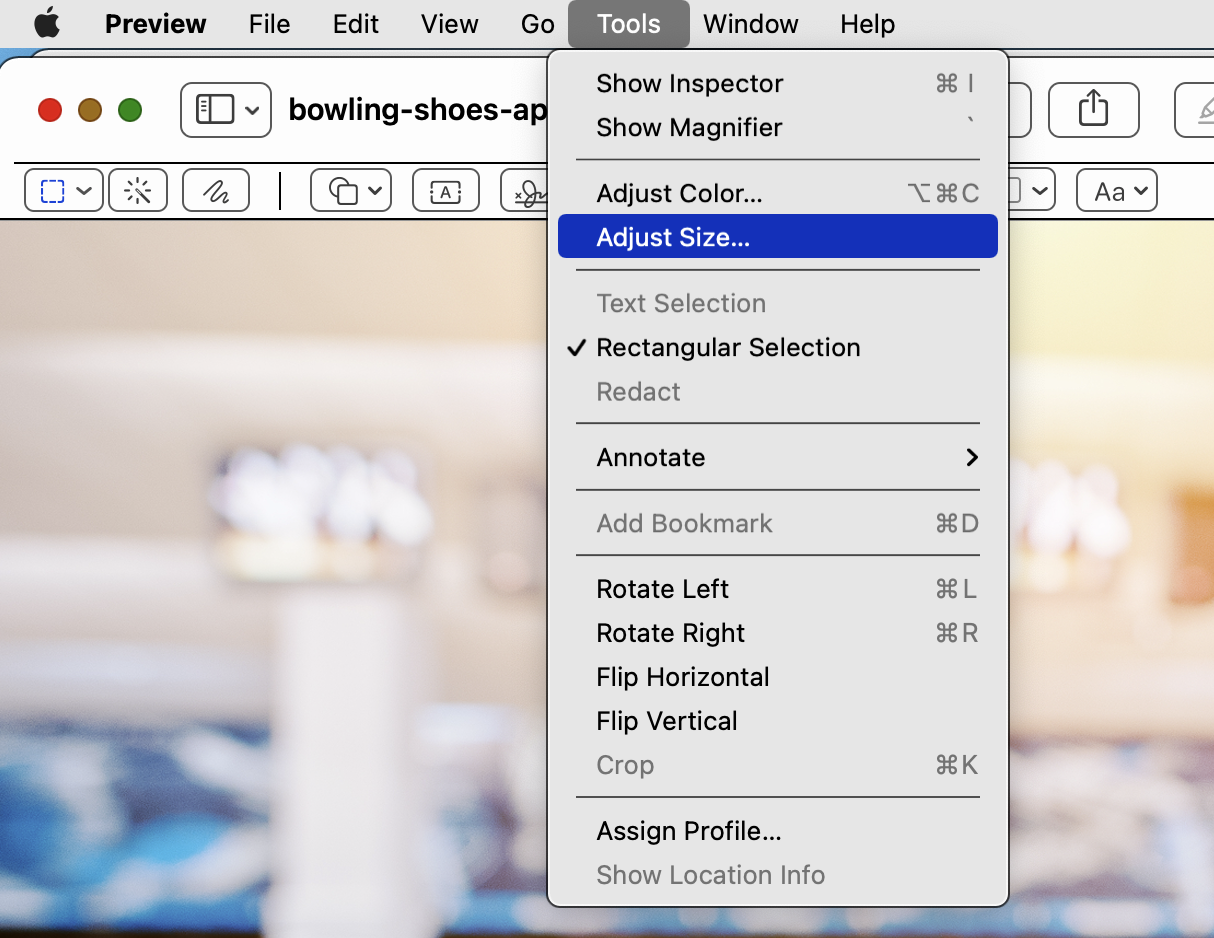Open the Aa text style dropdown
Image resolution: width=1214 pixels, height=938 pixels.
pos(1117,191)
